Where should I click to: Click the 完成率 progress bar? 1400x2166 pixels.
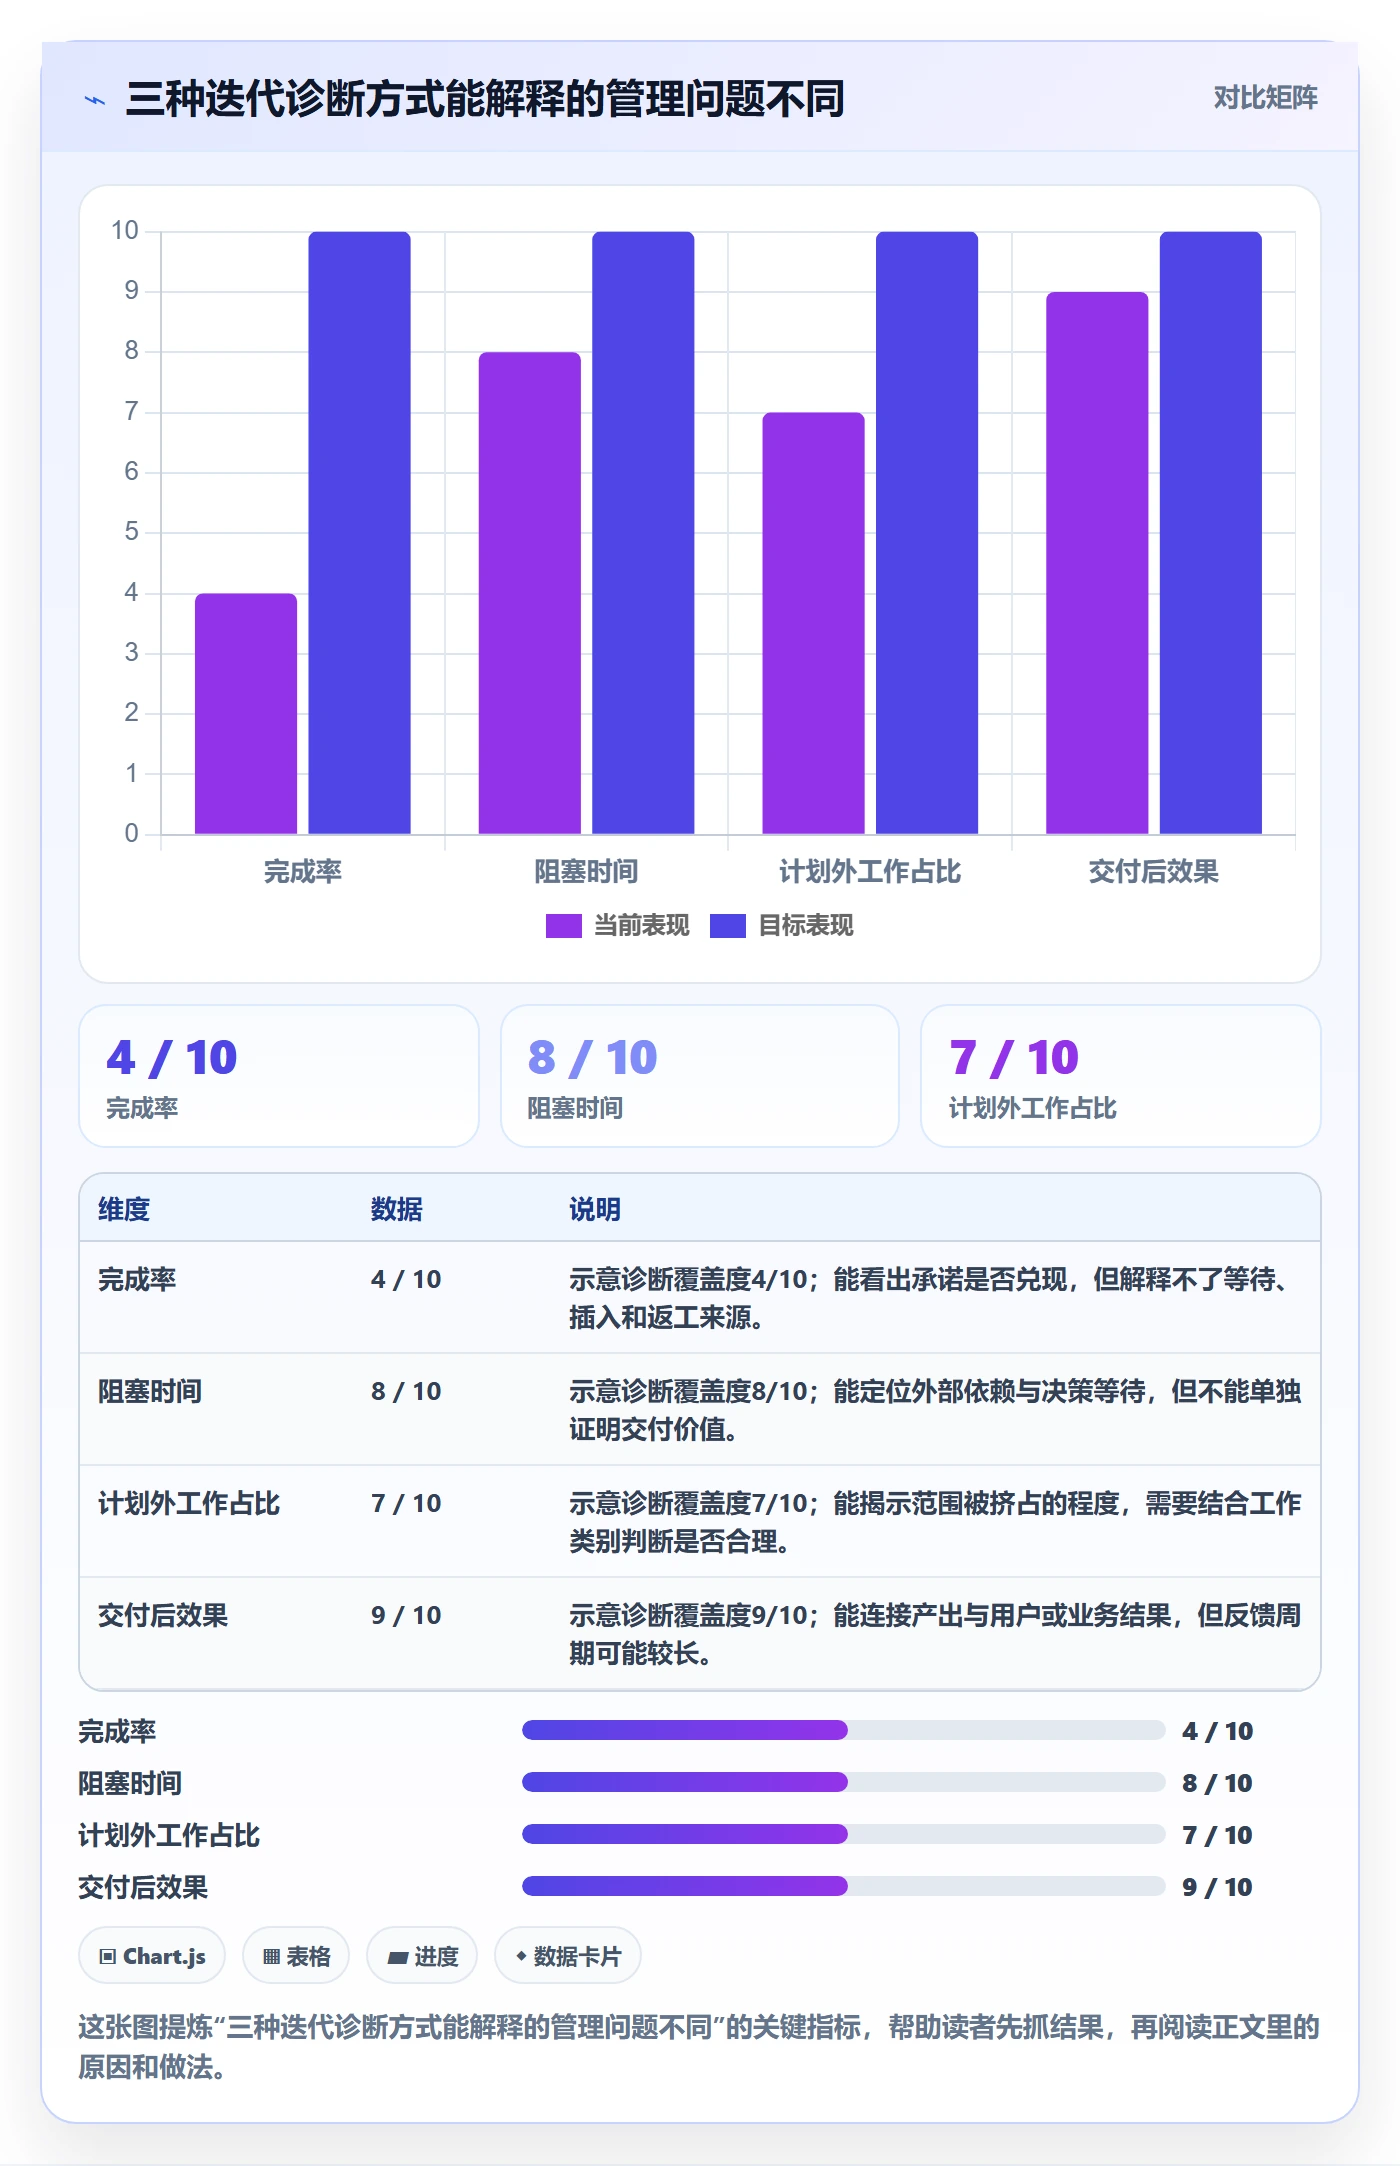844,1730
